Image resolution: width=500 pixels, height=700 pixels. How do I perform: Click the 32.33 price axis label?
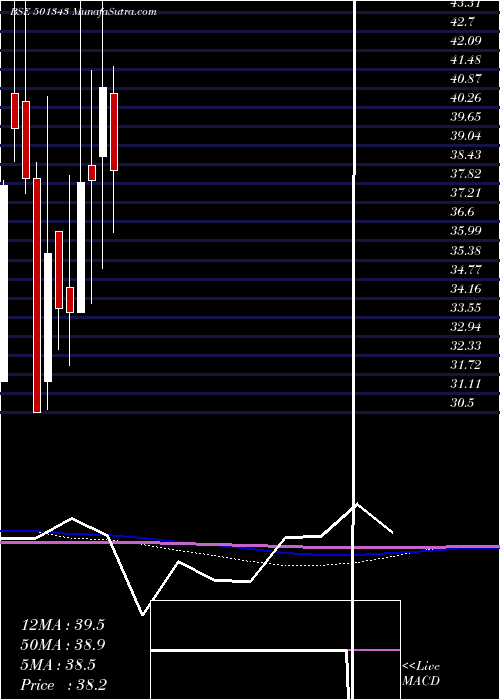tap(466, 346)
